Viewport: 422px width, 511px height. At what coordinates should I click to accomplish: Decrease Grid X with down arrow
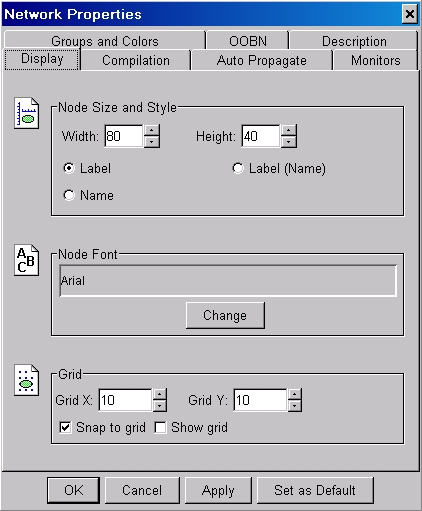[x=160, y=406]
